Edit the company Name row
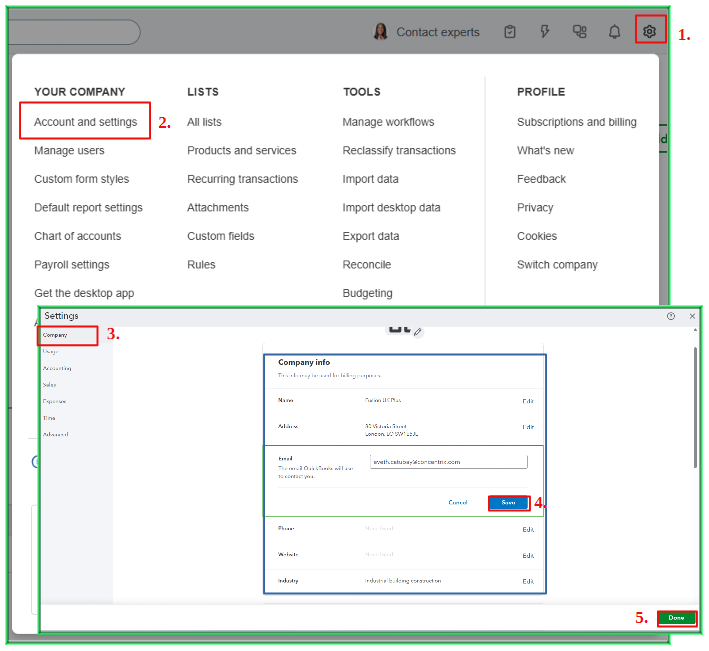This screenshot has width=709, height=651. click(x=528, y=401)
